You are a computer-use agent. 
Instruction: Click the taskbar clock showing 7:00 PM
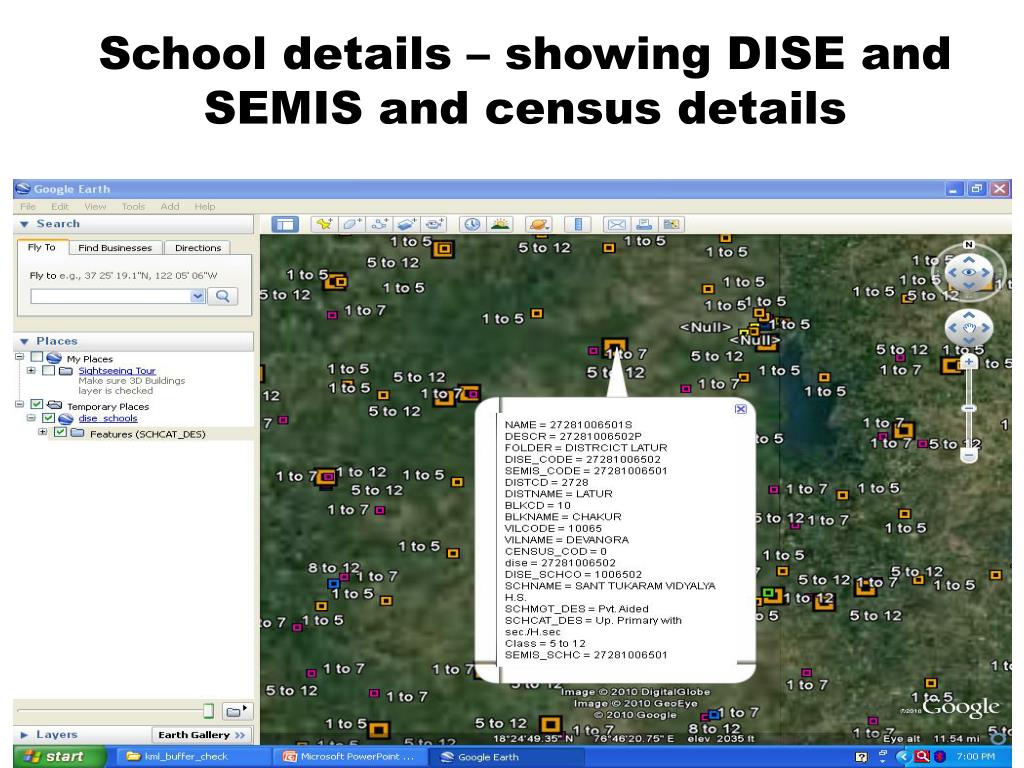(976, 757)
